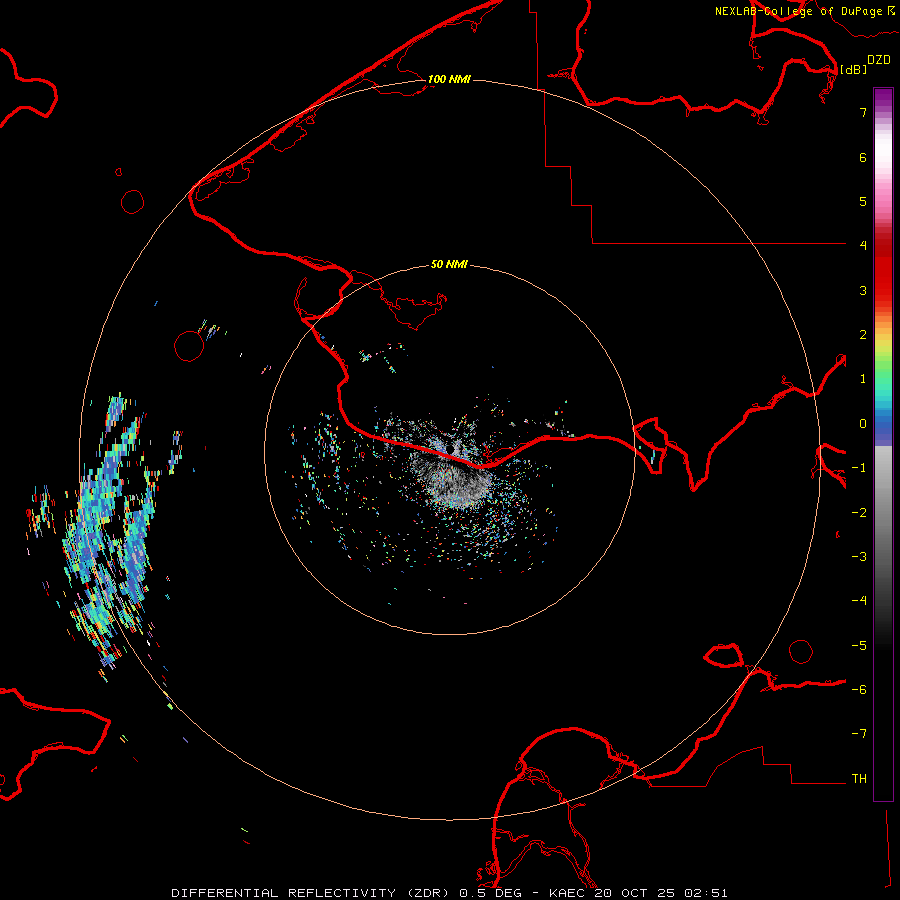Screen dimensions: 900x900
Task: Click the -2 value on the color scale
Action: tap(859, 513)
